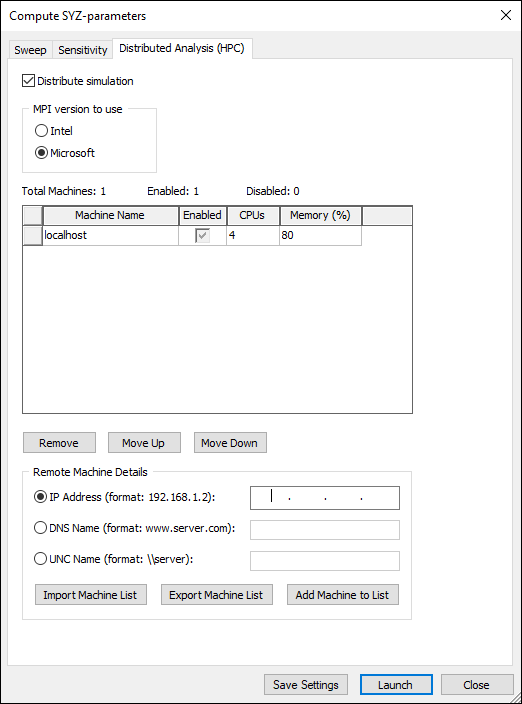
Task: Click the Machine Name column header
Action: coord(110,215)
